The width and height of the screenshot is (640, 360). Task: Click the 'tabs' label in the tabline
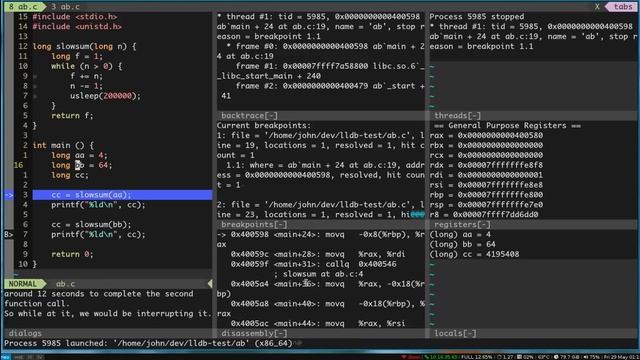click(x=623, y=7)
